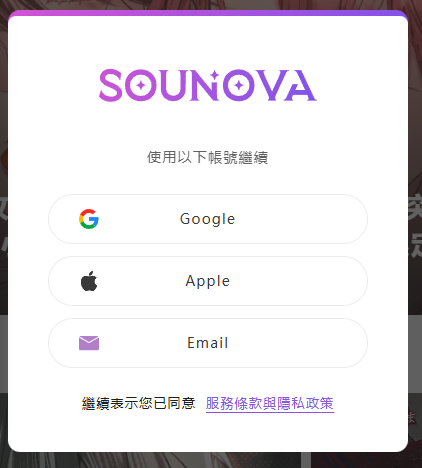This screenshot has width=422, height=468.
Task: Click the background thumbnail below the dialog's right corner
Action: tap(367, 461)
